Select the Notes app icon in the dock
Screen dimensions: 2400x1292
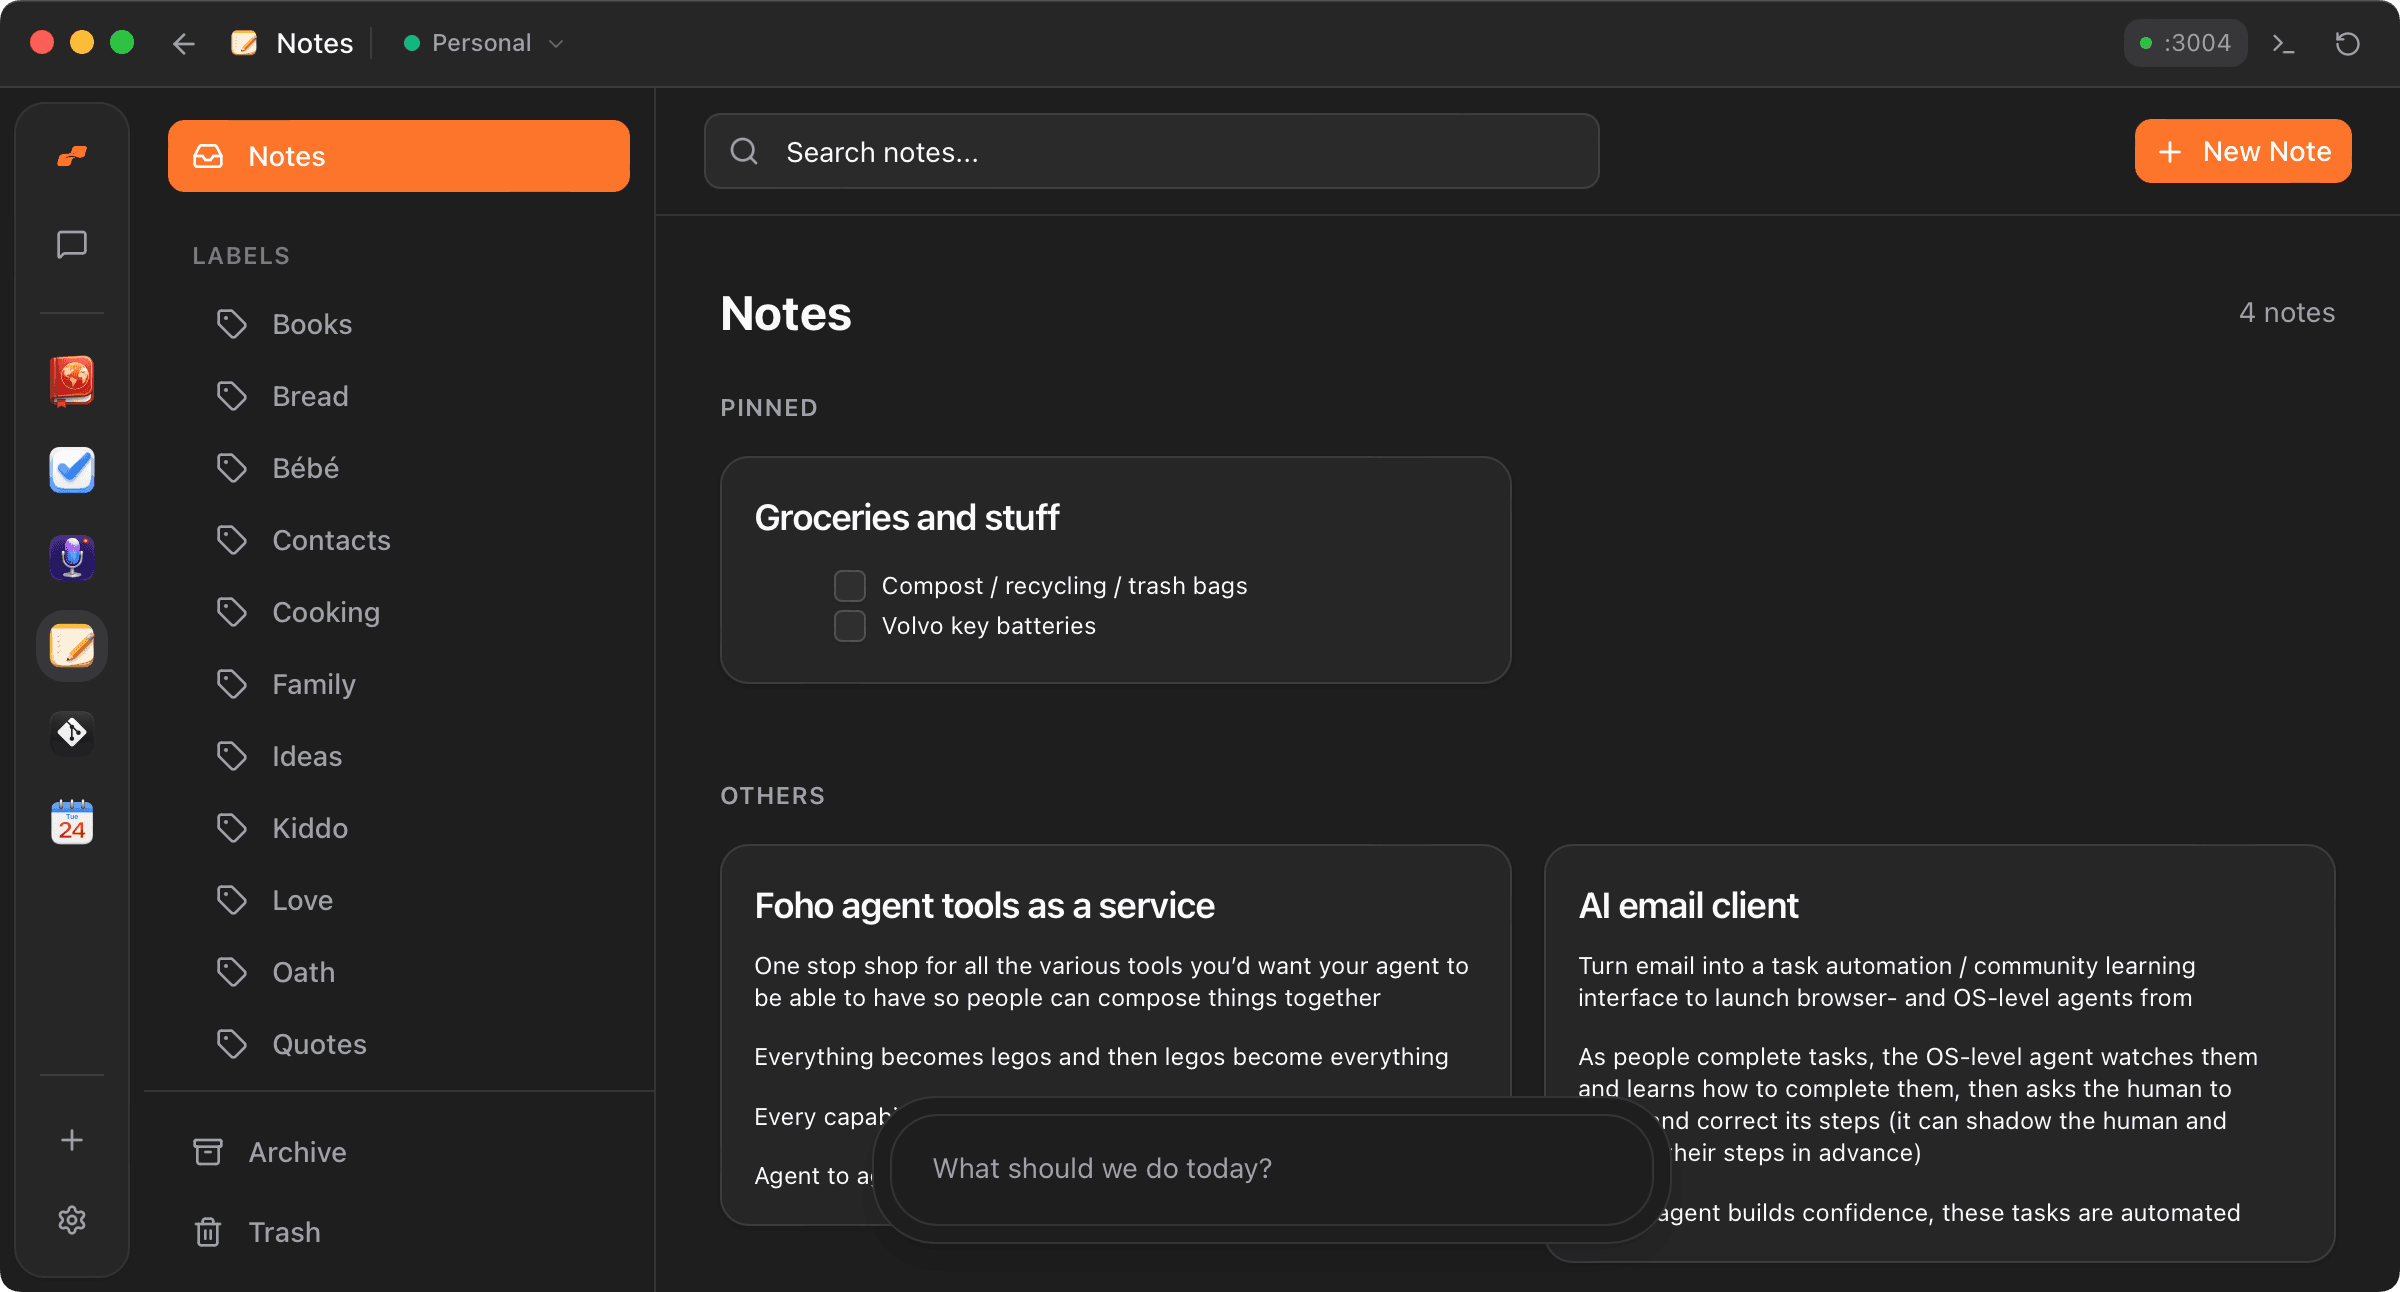click(71, 646)
